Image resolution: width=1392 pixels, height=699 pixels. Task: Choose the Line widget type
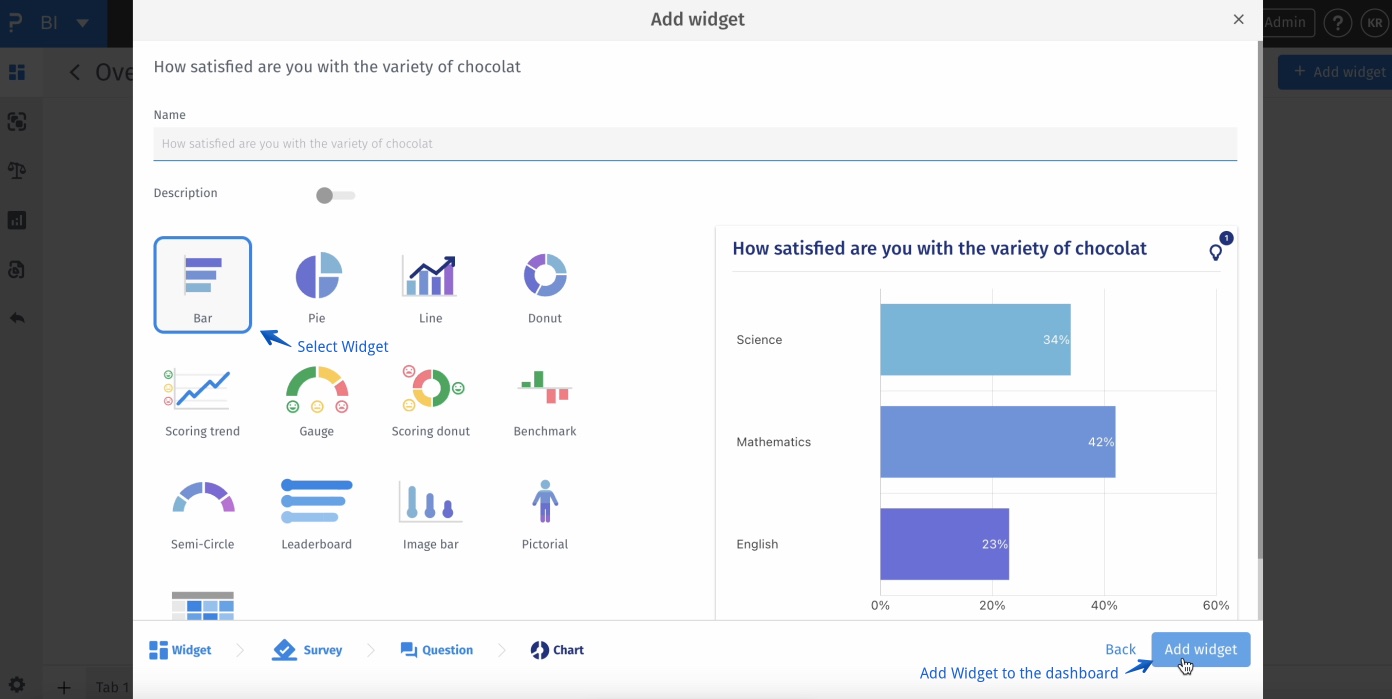tap(430, 285)
